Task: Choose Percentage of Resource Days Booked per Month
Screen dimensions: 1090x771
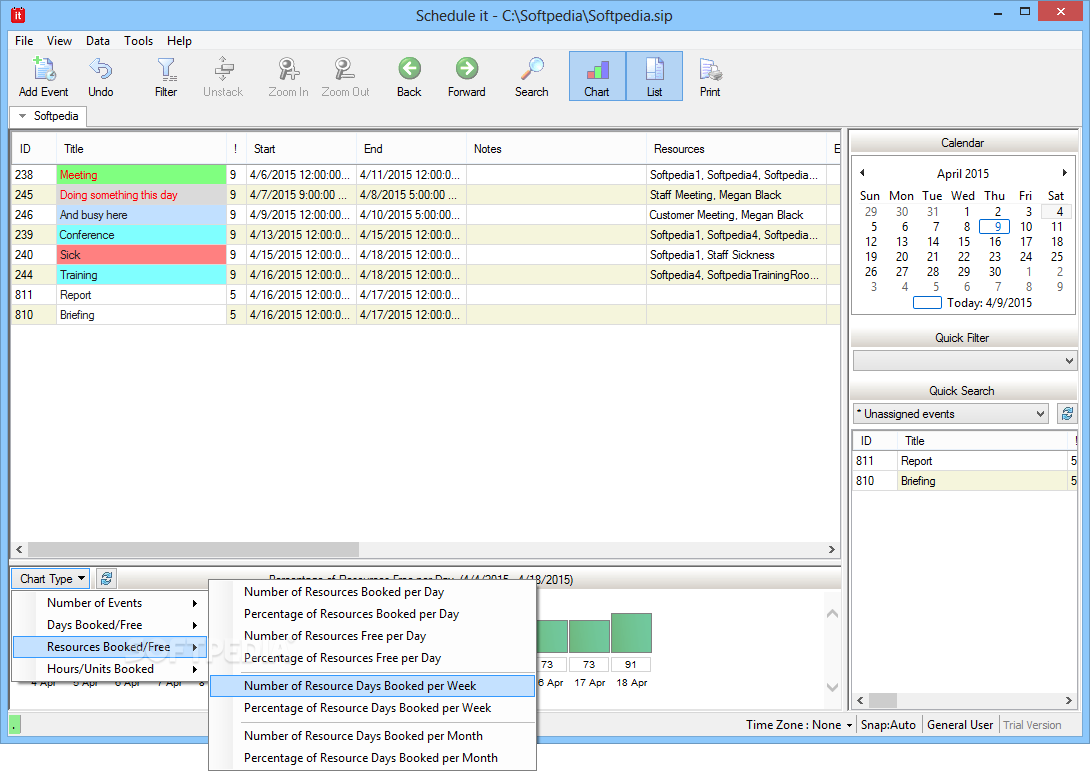Action: (x=373, y=758)
